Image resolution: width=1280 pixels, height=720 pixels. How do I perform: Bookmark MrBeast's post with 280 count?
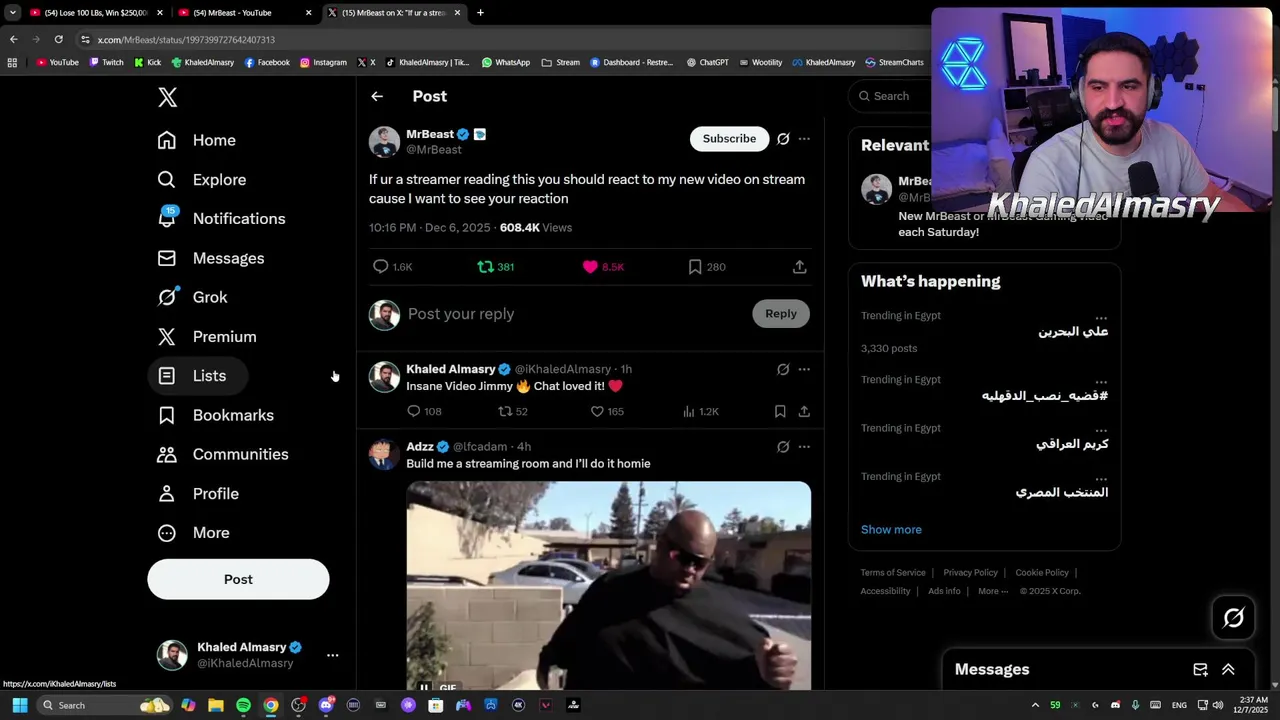click(x=695, y=267)
